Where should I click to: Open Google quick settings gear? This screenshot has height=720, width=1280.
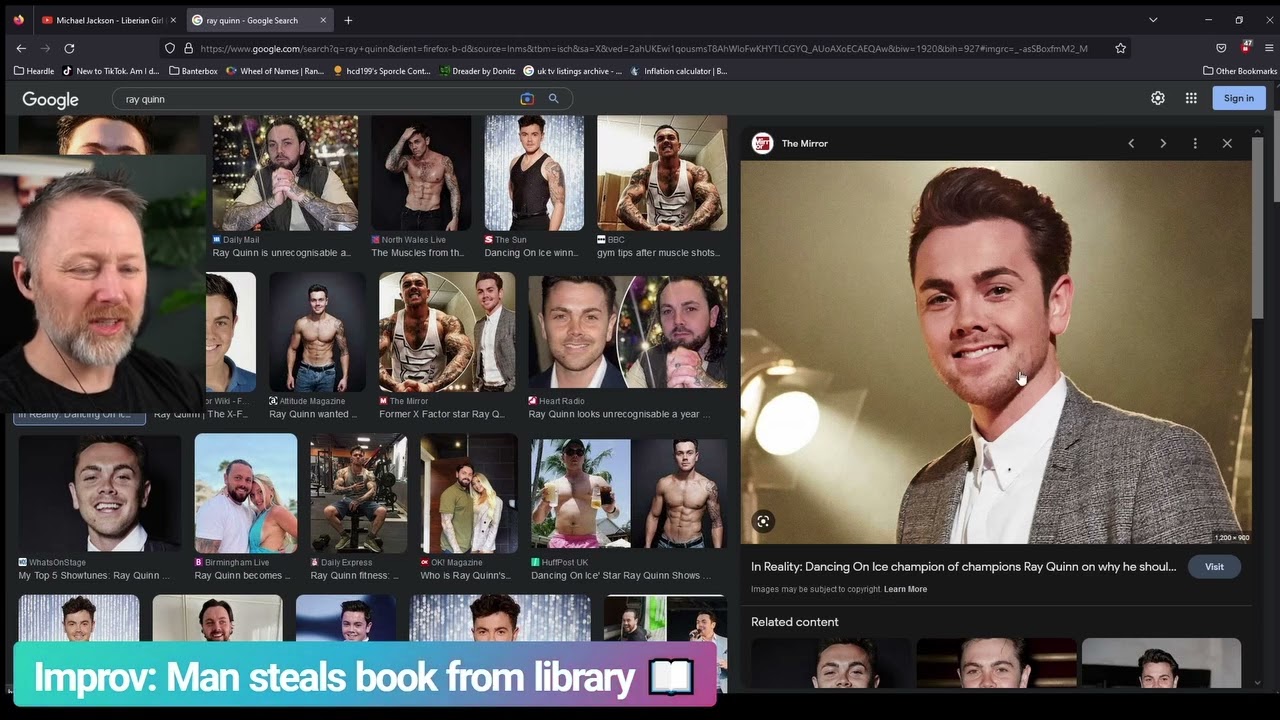tap(1158, 98)
